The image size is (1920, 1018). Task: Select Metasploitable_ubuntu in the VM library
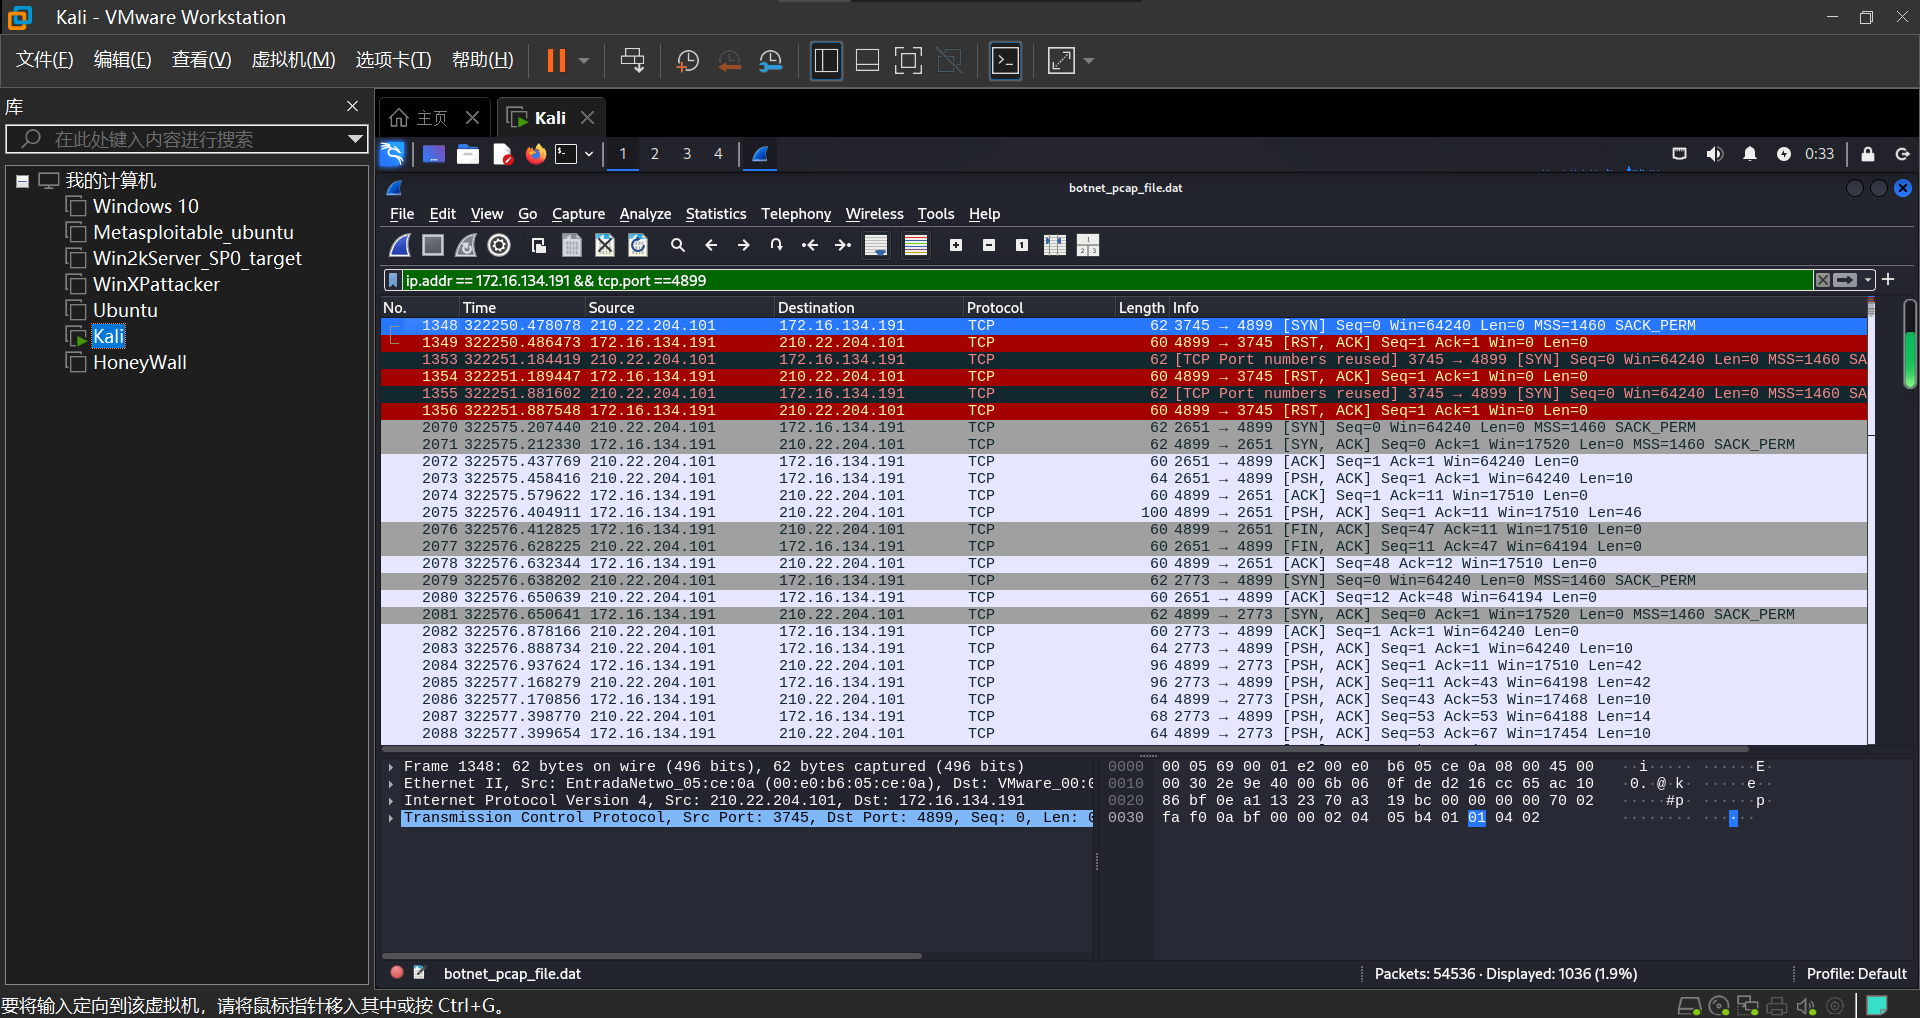click(193, 232)
